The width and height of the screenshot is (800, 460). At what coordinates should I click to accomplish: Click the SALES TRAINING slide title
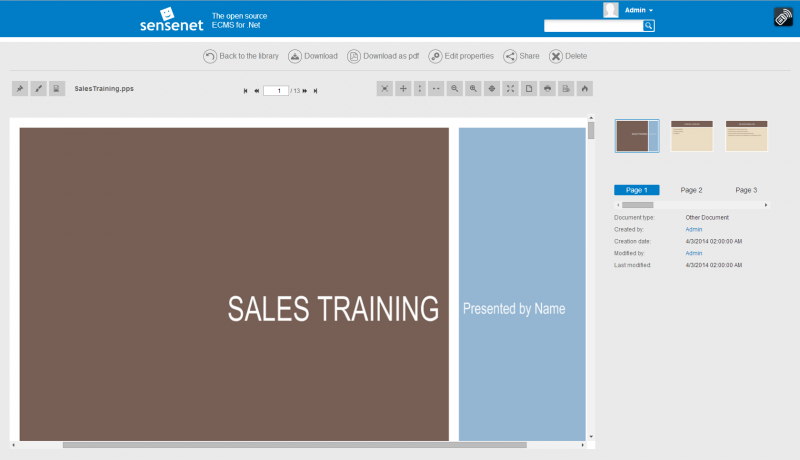coord(333,309)
